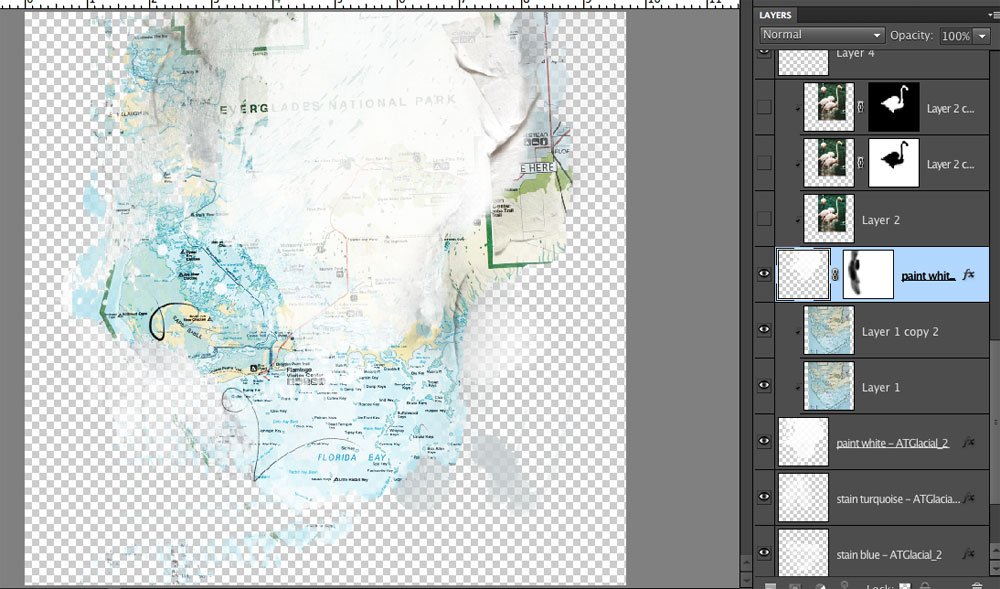The height and width of the screenshot is (589, 1000).
Task: Click the Everglades National Park text on canvas
Action: pos(339,105)
